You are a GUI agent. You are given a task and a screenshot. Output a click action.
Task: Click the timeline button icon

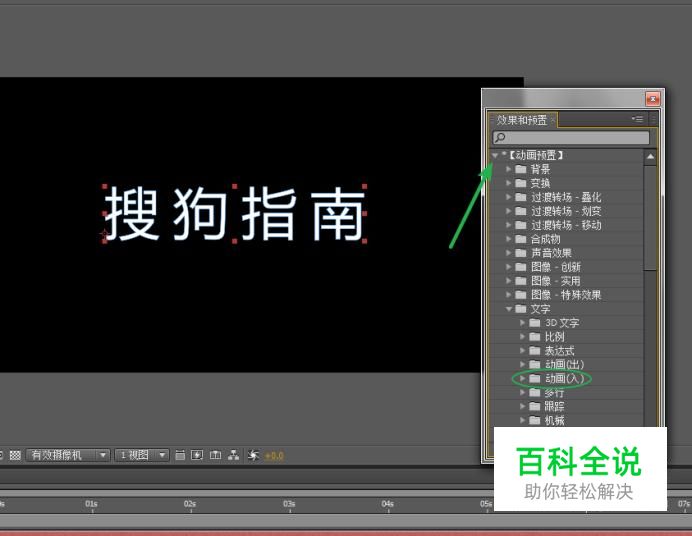coord(215,455)
